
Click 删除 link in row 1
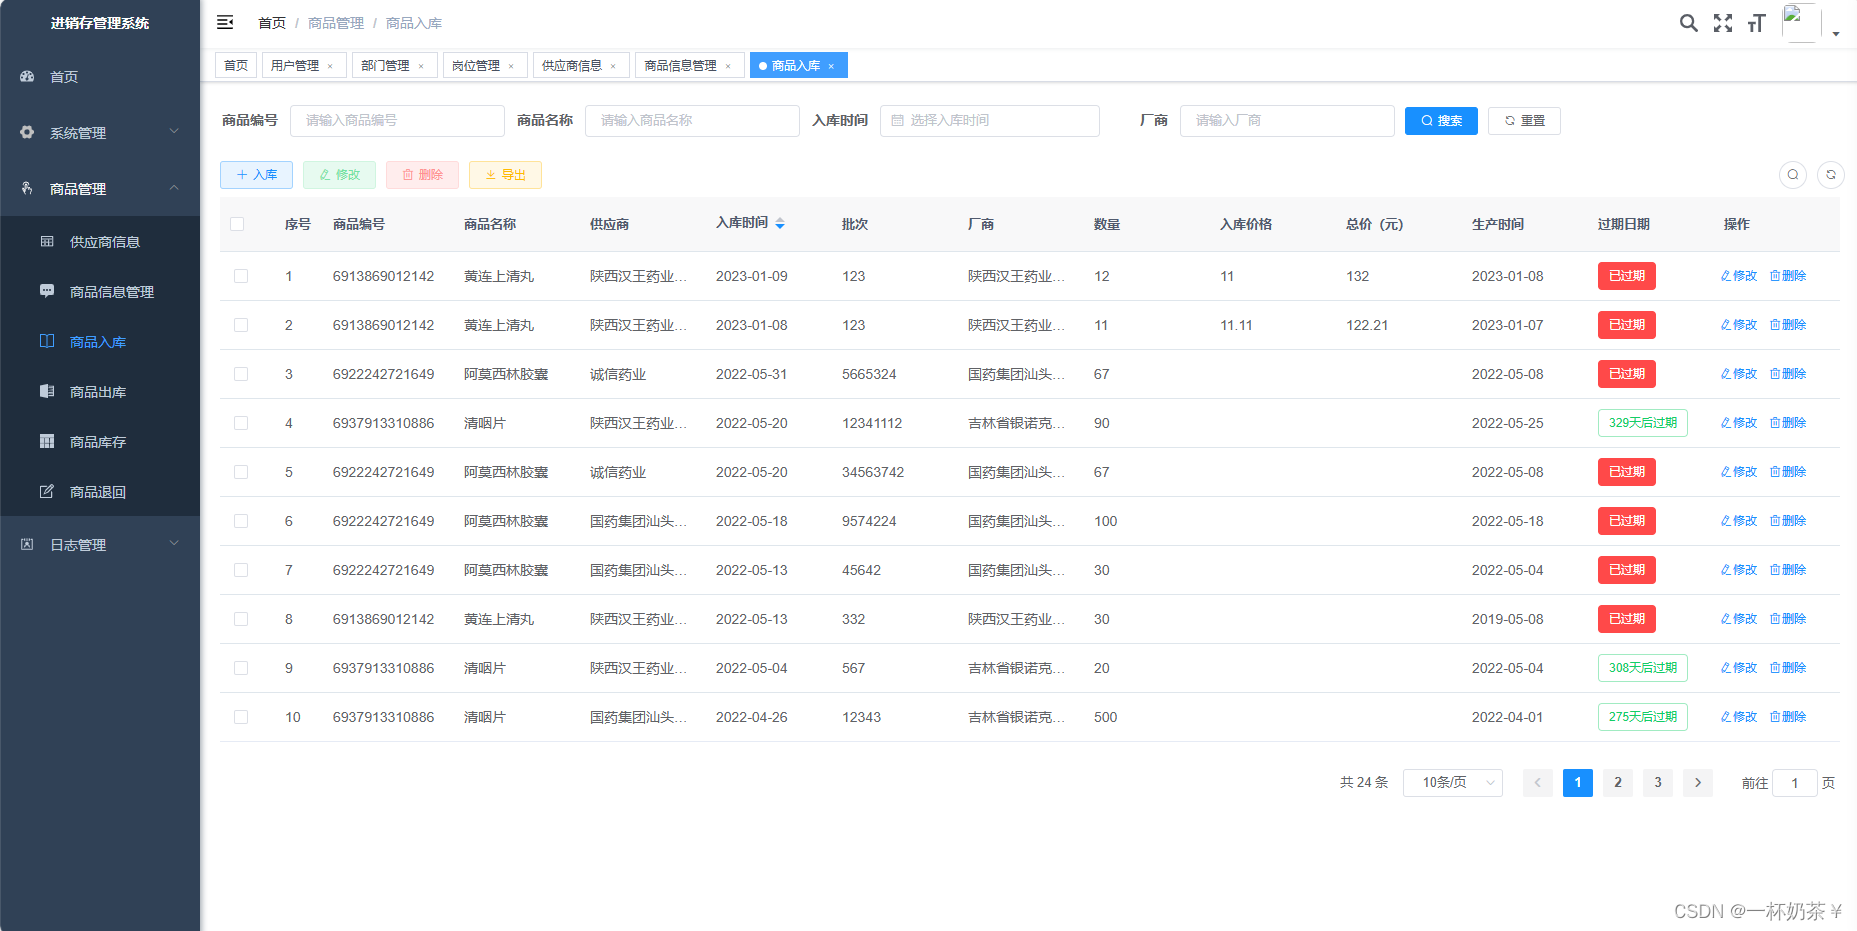click(1788, 276)
